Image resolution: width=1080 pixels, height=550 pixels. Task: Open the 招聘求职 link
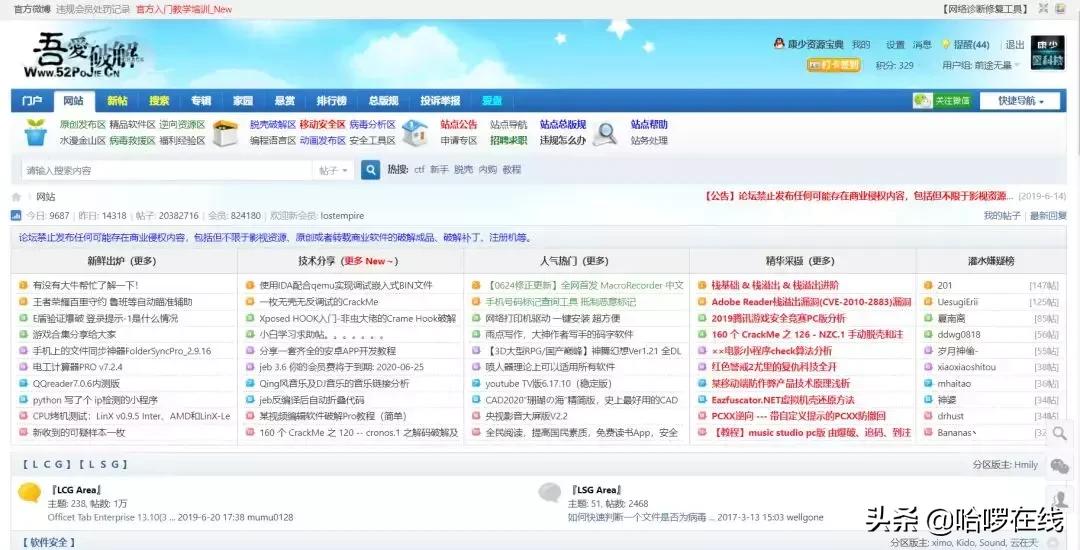point(508,140)
